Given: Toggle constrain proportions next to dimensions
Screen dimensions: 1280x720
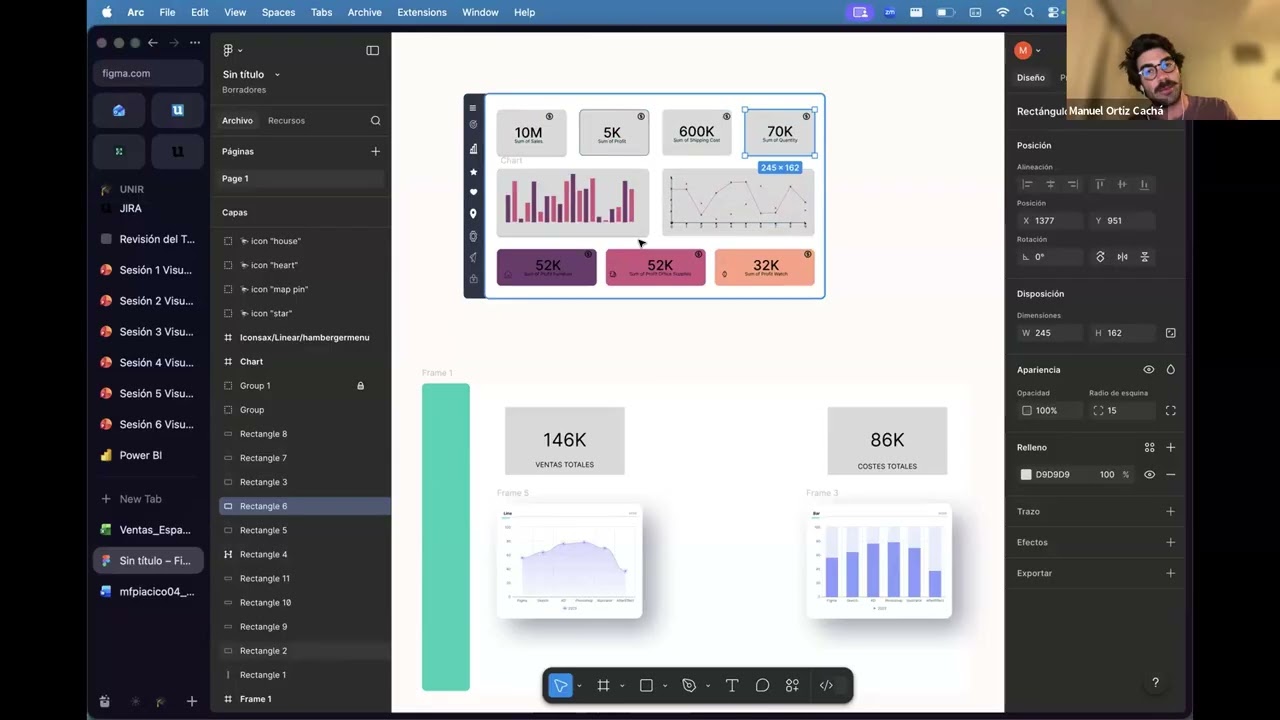Looking at the screenshot, I should 1170,333.
